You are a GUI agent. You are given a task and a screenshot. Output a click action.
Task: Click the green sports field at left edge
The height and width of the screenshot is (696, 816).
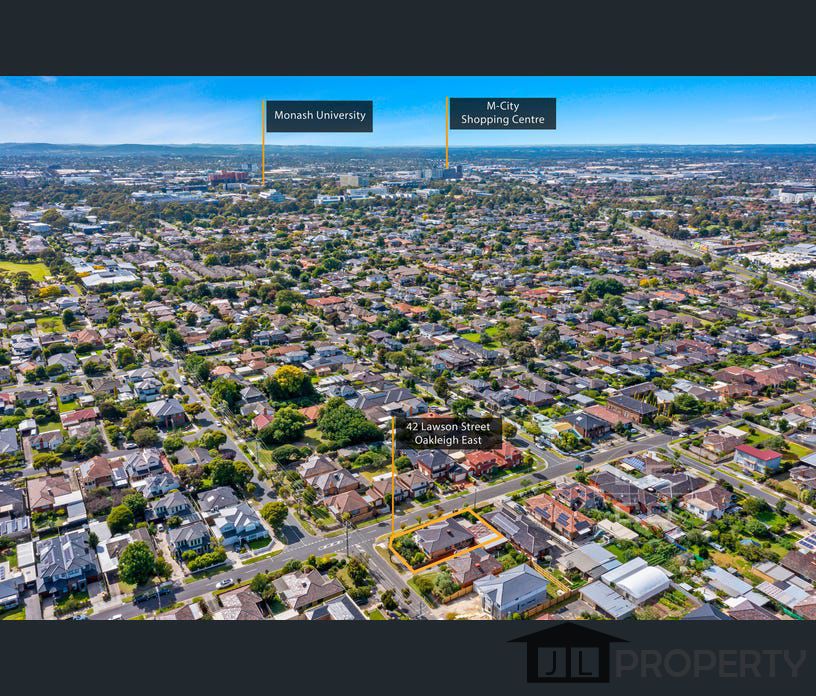(x=22, y=270)
